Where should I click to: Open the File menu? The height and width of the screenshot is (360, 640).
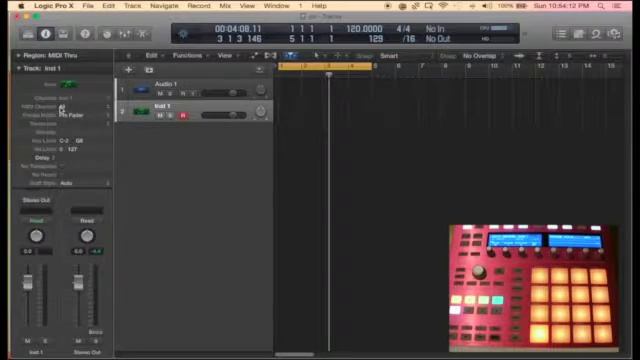[x=88, y=6]
